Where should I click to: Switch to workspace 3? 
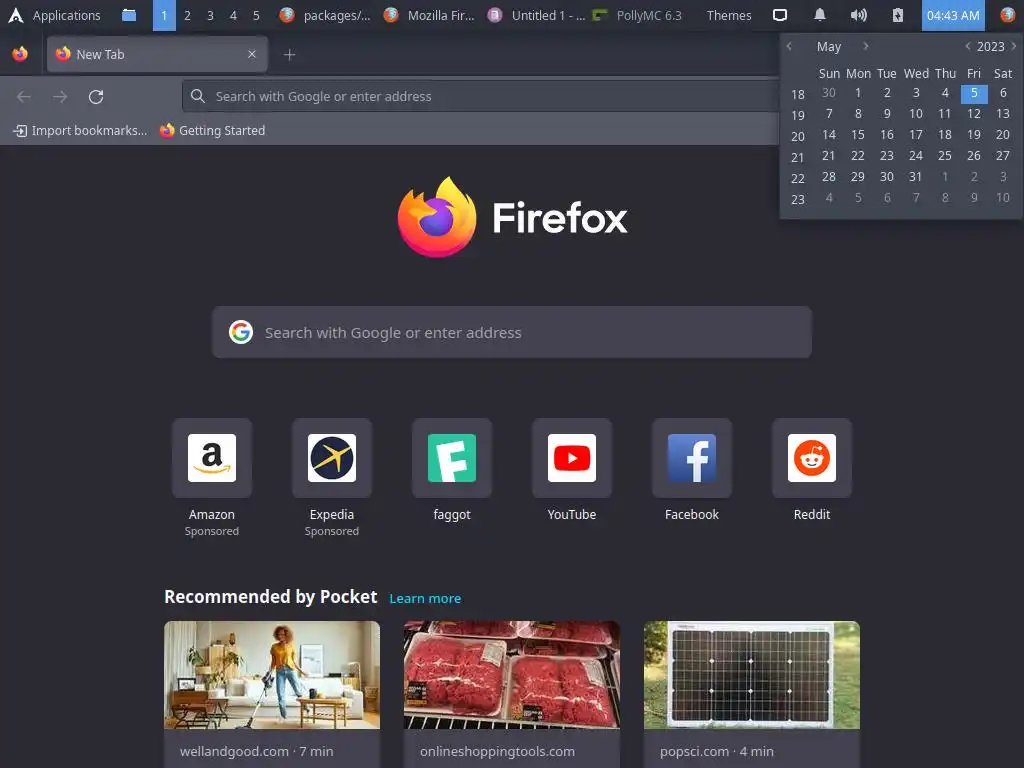pyautogui.click(x=210, y=15)
